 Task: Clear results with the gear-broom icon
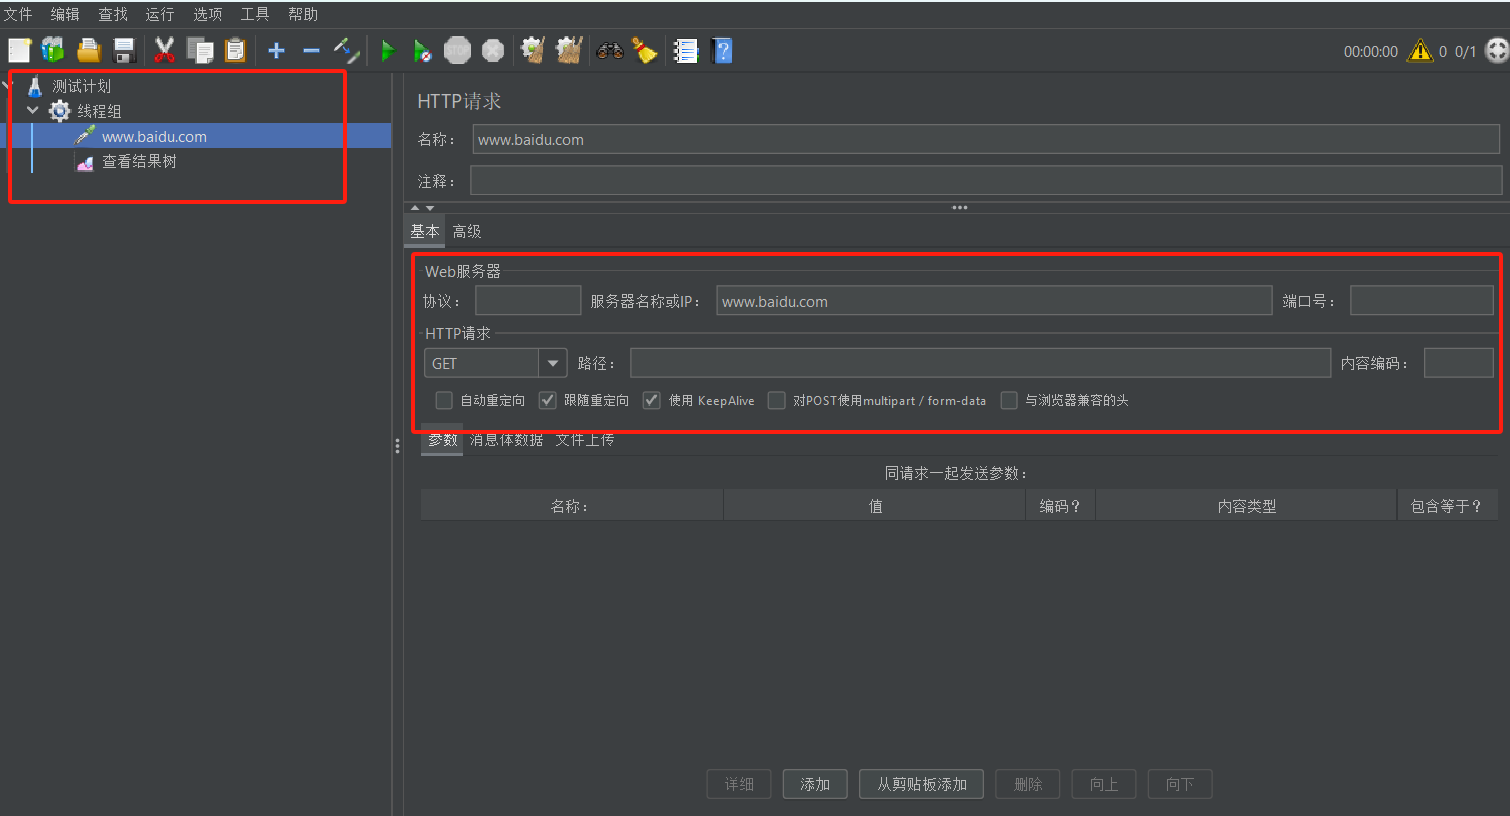[x=533, y=50]
